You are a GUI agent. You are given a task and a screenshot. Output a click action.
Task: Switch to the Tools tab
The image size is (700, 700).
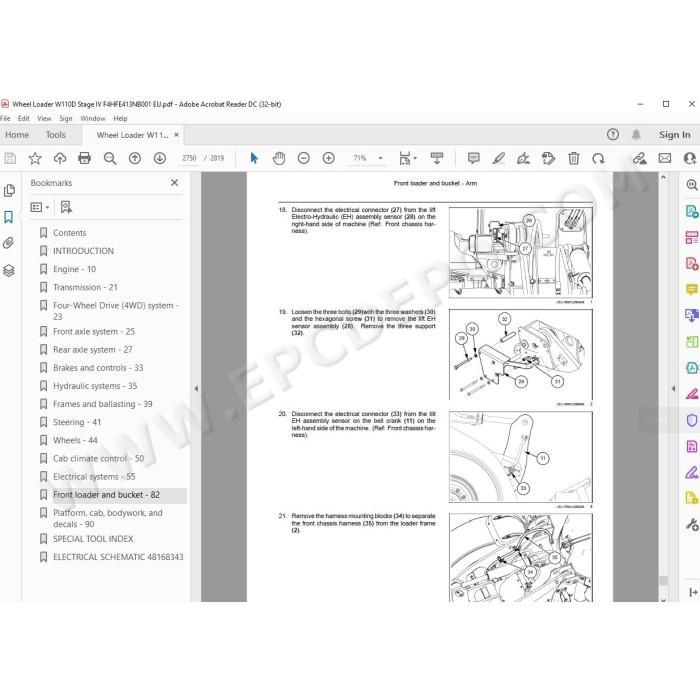tap(56, 135)
